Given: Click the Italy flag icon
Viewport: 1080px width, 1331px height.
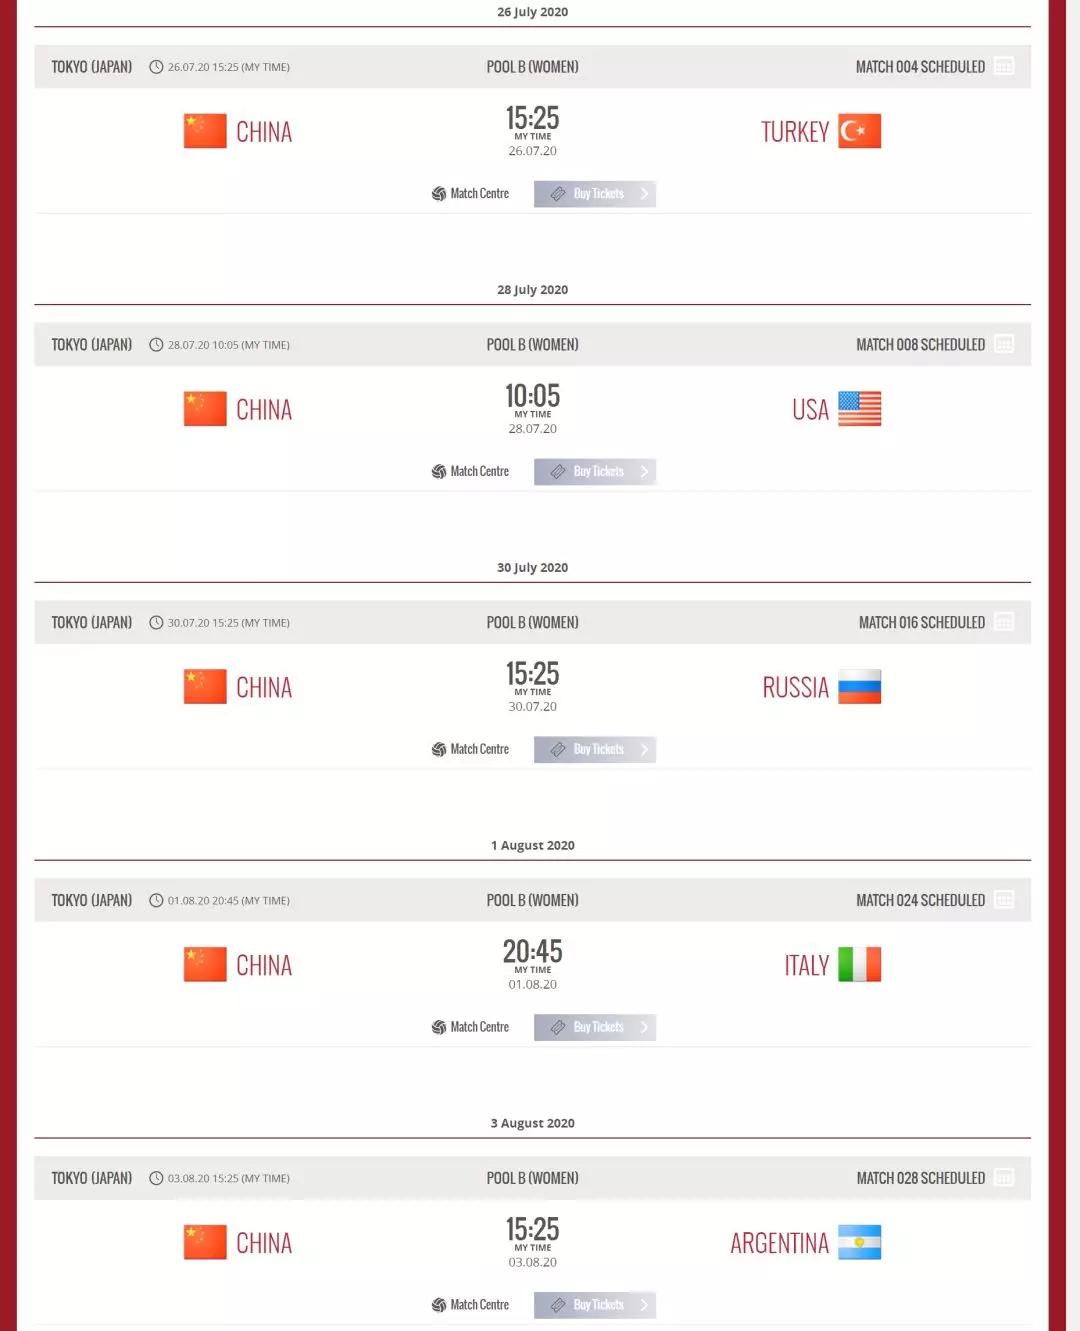Looking at the screenshot, I should click(859, 965).
